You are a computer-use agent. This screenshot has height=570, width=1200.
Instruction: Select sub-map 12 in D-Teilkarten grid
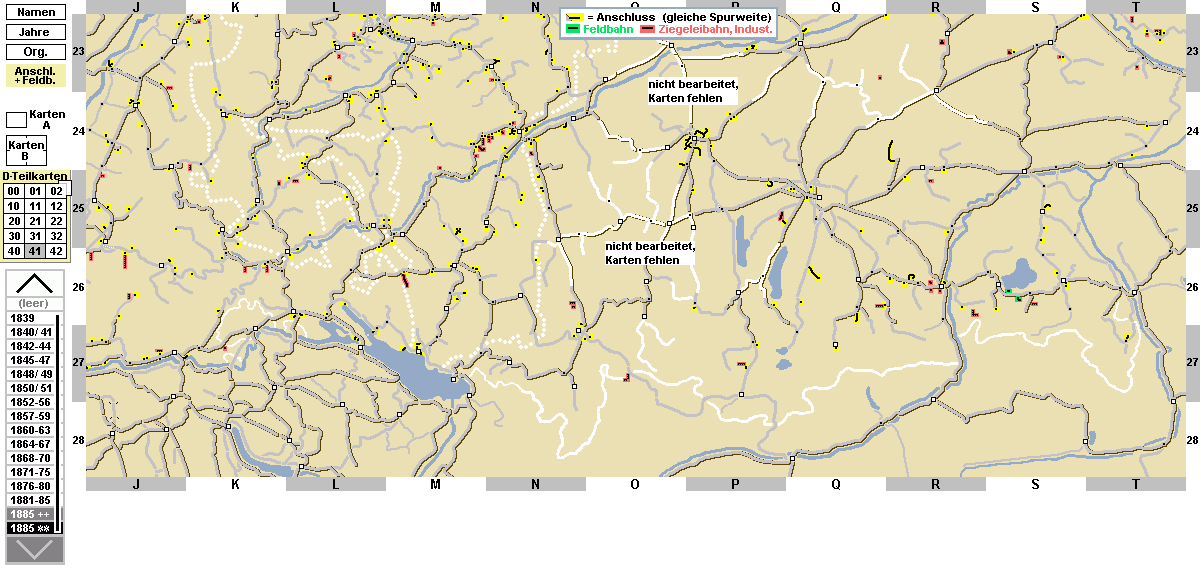[x=56, y=206]
